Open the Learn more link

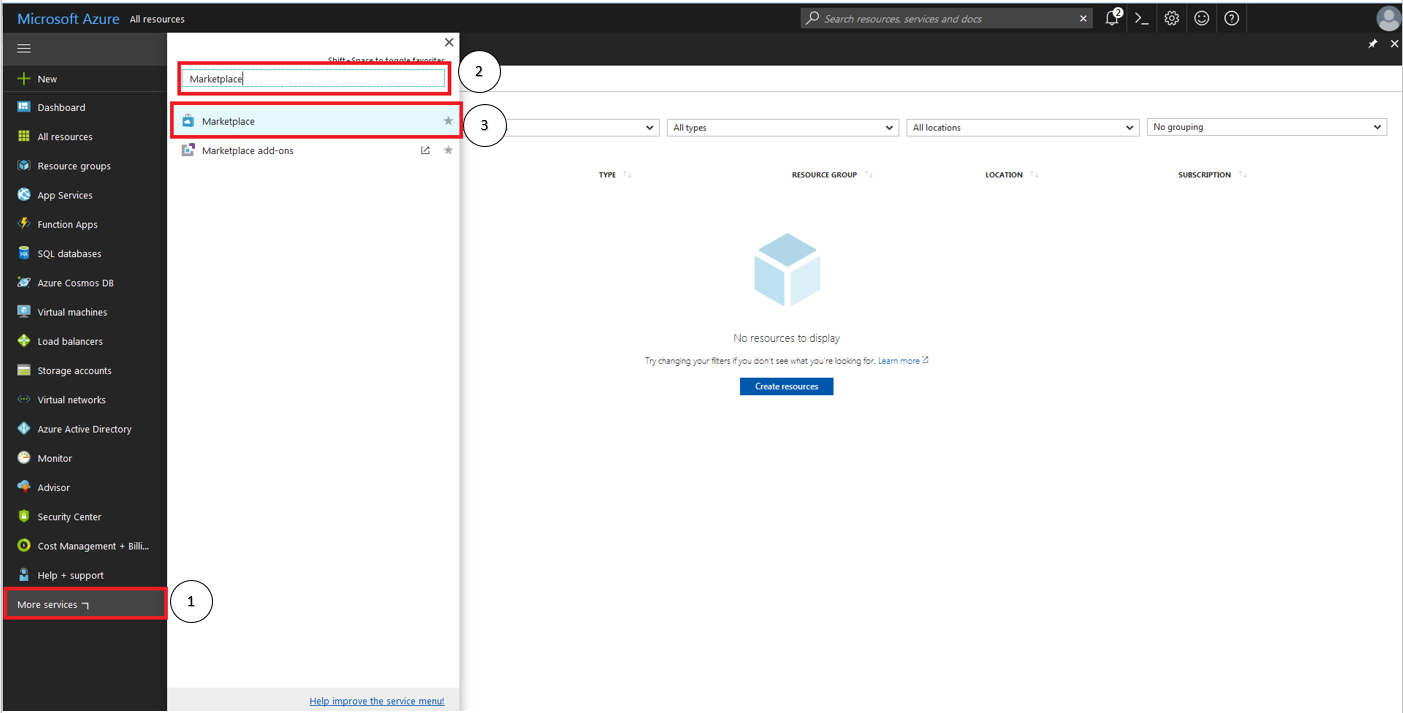tap(899, 361)
